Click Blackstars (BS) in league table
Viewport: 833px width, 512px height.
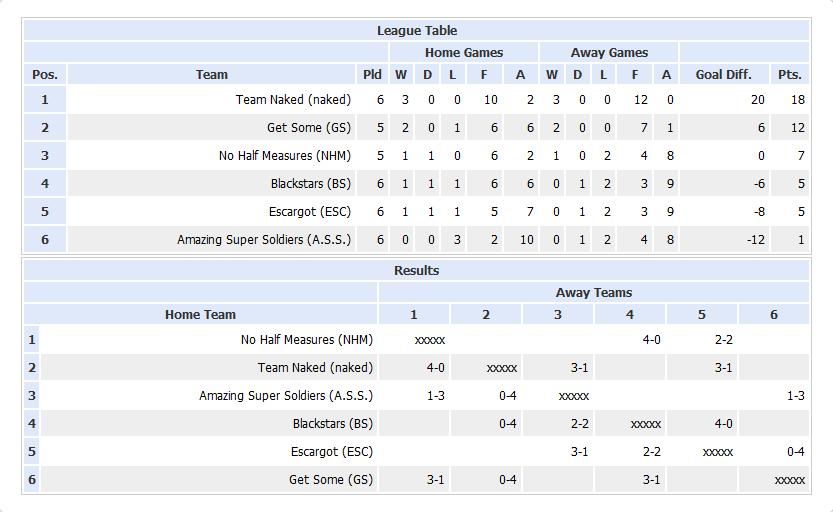(x=311, y=184)
